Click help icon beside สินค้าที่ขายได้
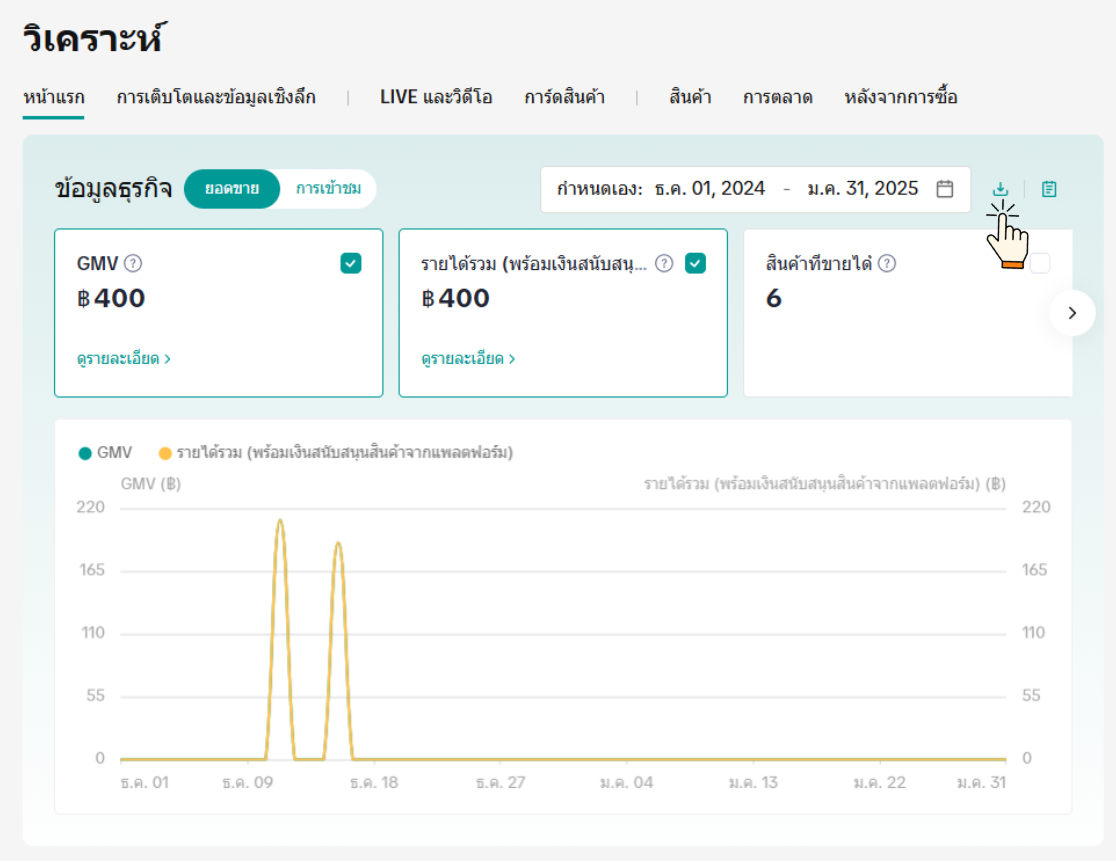Image resolution: width=1116 pixels, height=866 pixels. pyautogui.click(x=886, y=264)
